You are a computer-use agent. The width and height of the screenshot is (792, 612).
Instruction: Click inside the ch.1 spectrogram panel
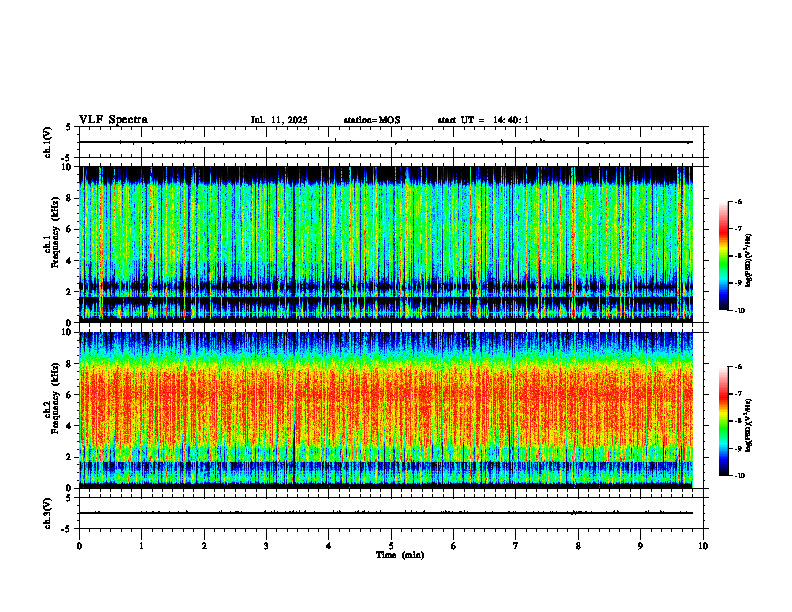(x=386, y=244)
